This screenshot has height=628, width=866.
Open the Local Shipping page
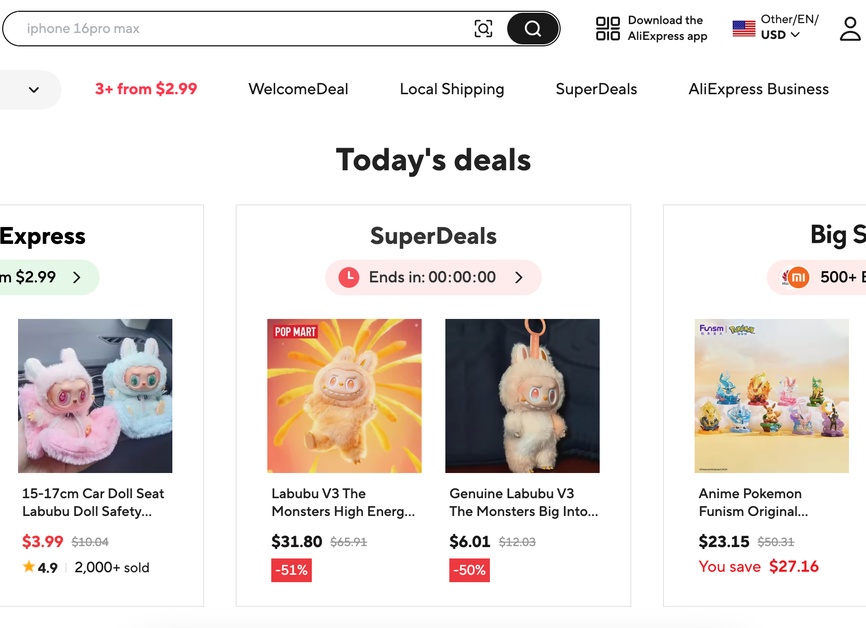[x=452, y=89]
